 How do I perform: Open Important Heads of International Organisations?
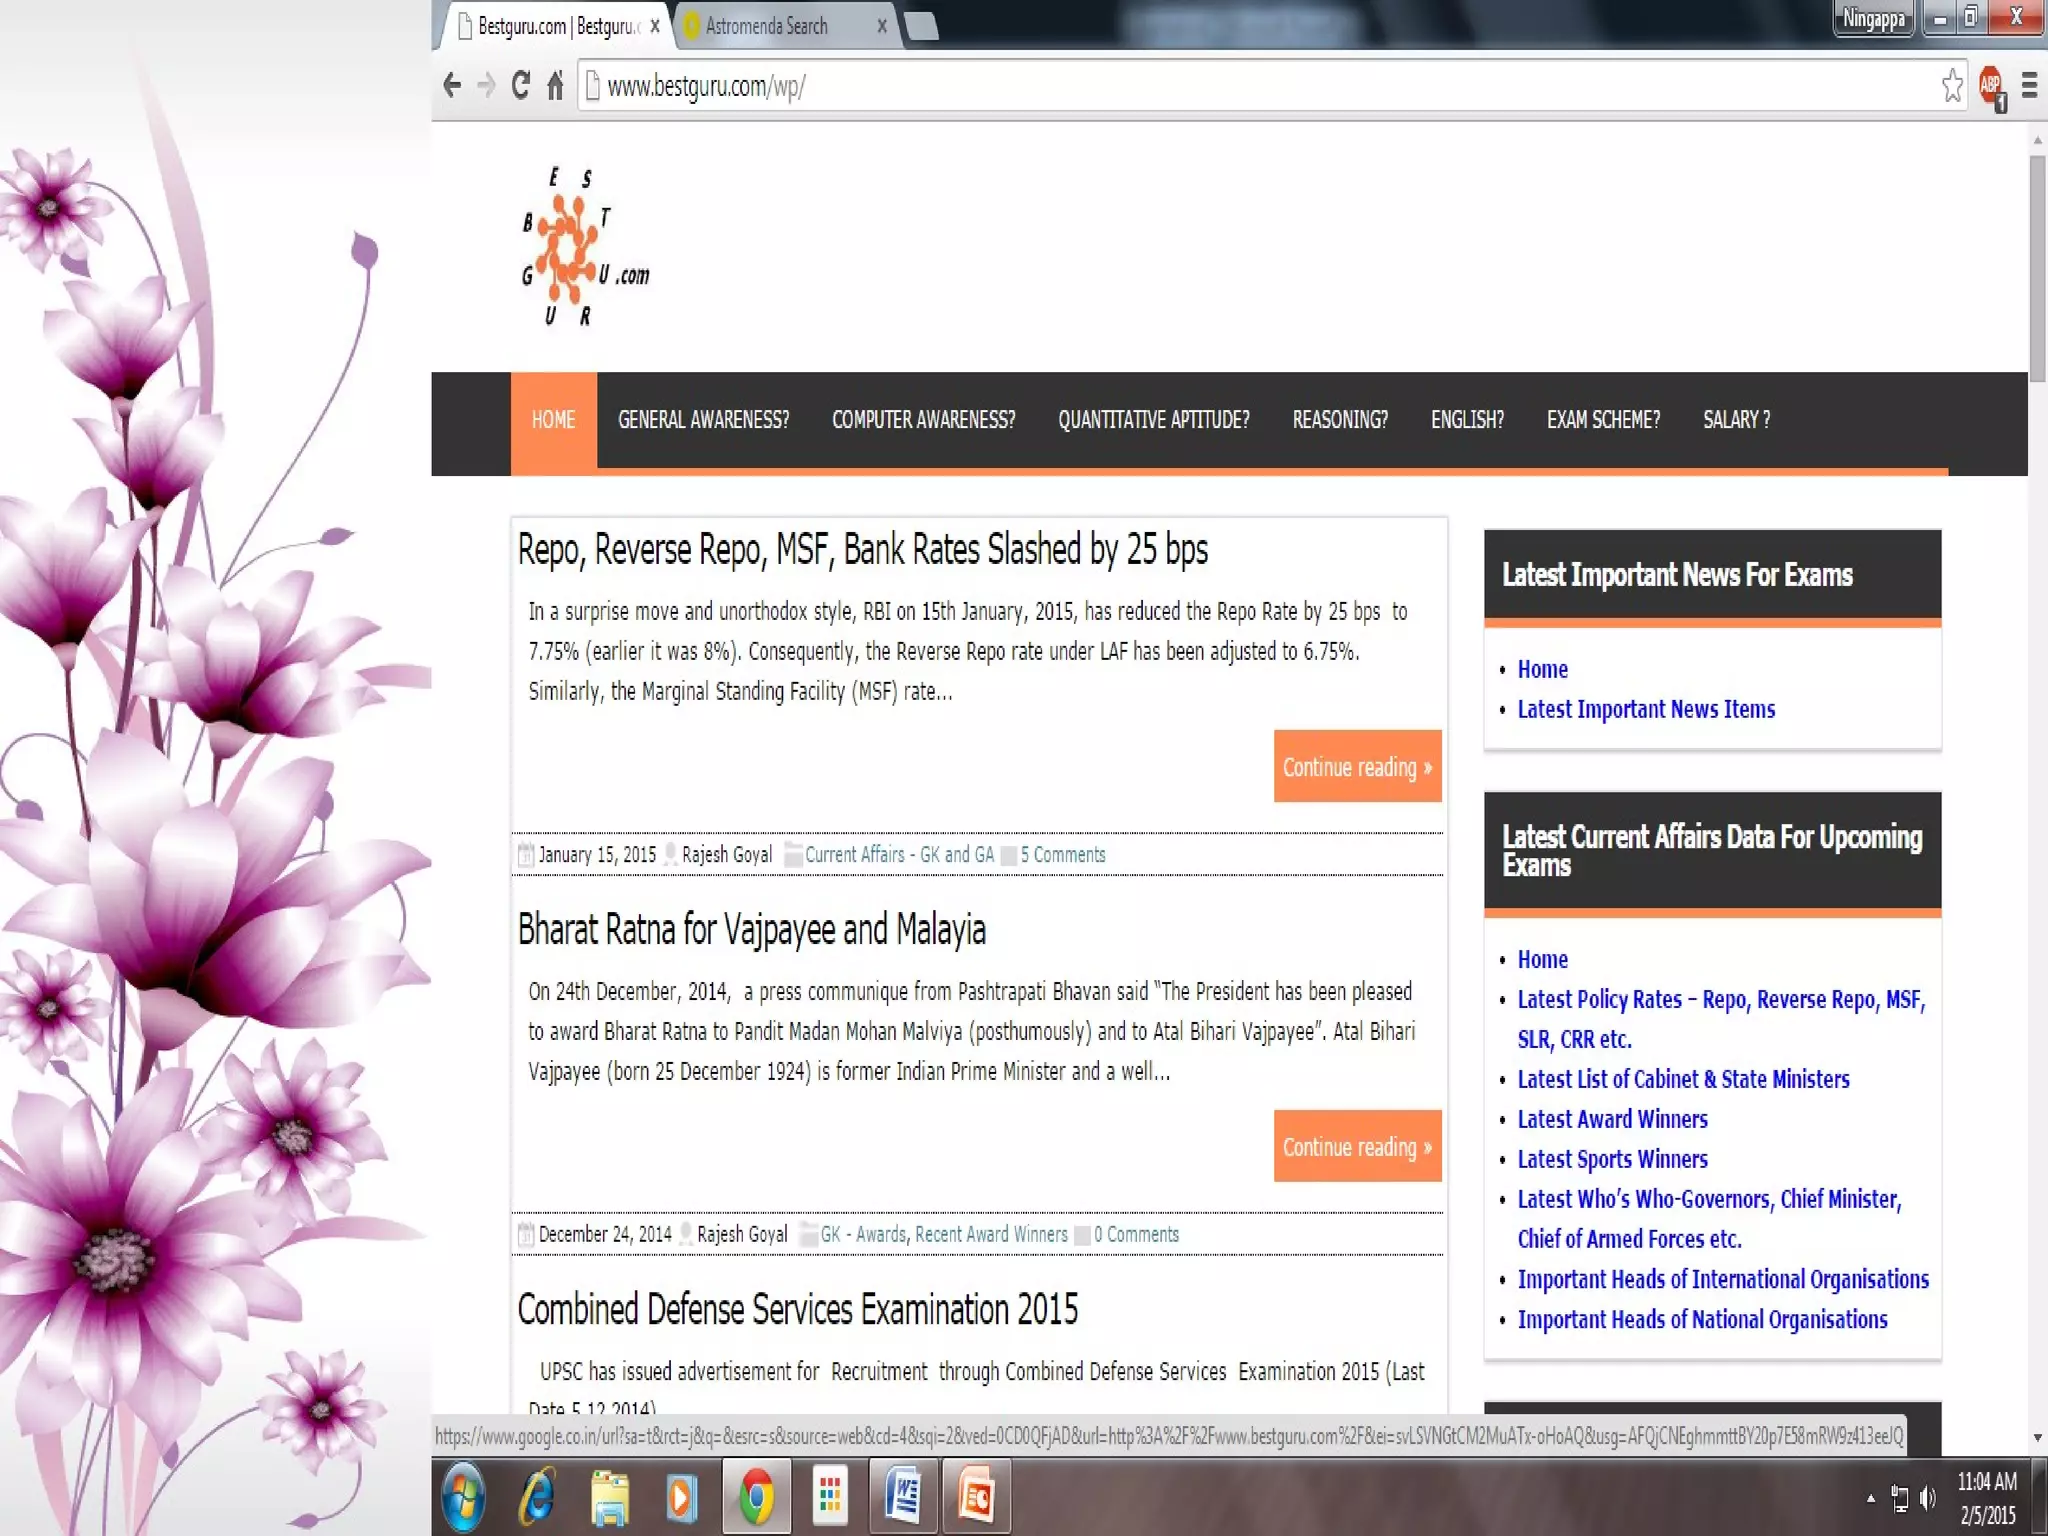(1723, 1280)
